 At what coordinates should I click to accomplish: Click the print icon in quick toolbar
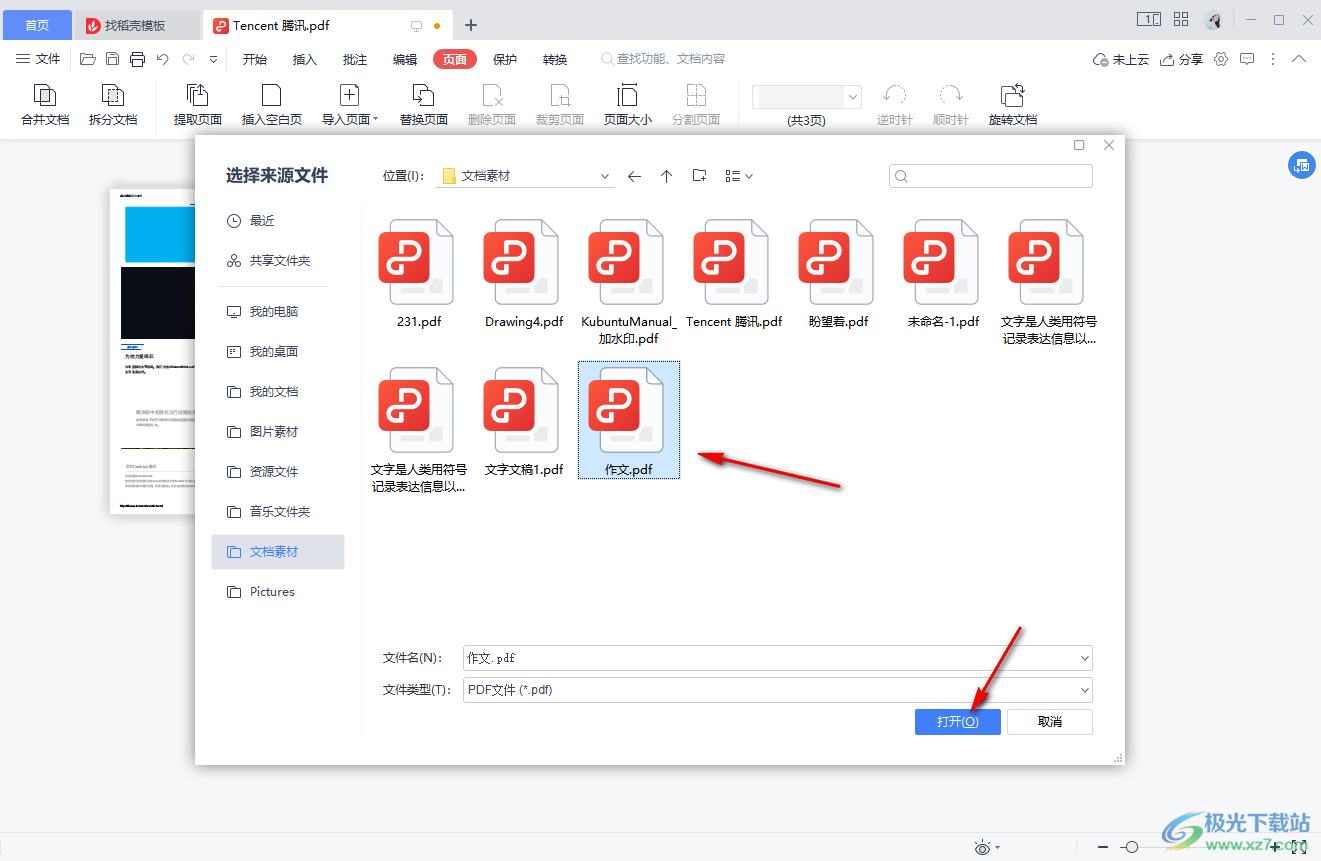click(138, 59)
